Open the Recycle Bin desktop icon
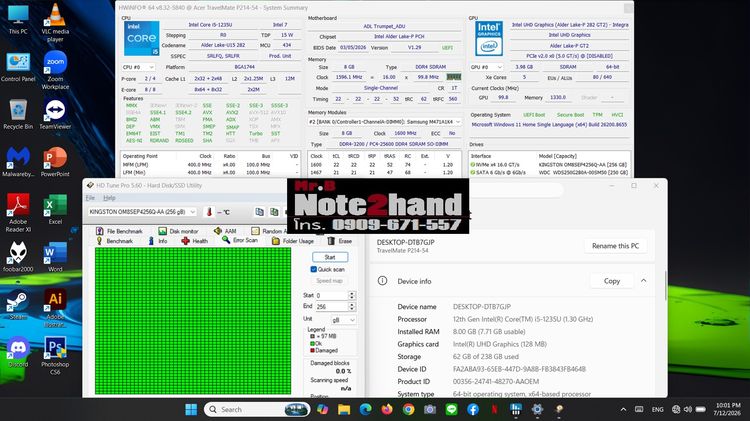 [x=18, y=115]
